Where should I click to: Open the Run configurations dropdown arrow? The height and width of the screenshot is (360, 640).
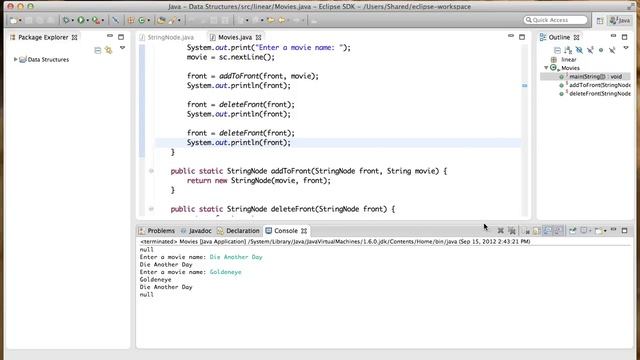(87, 20)
